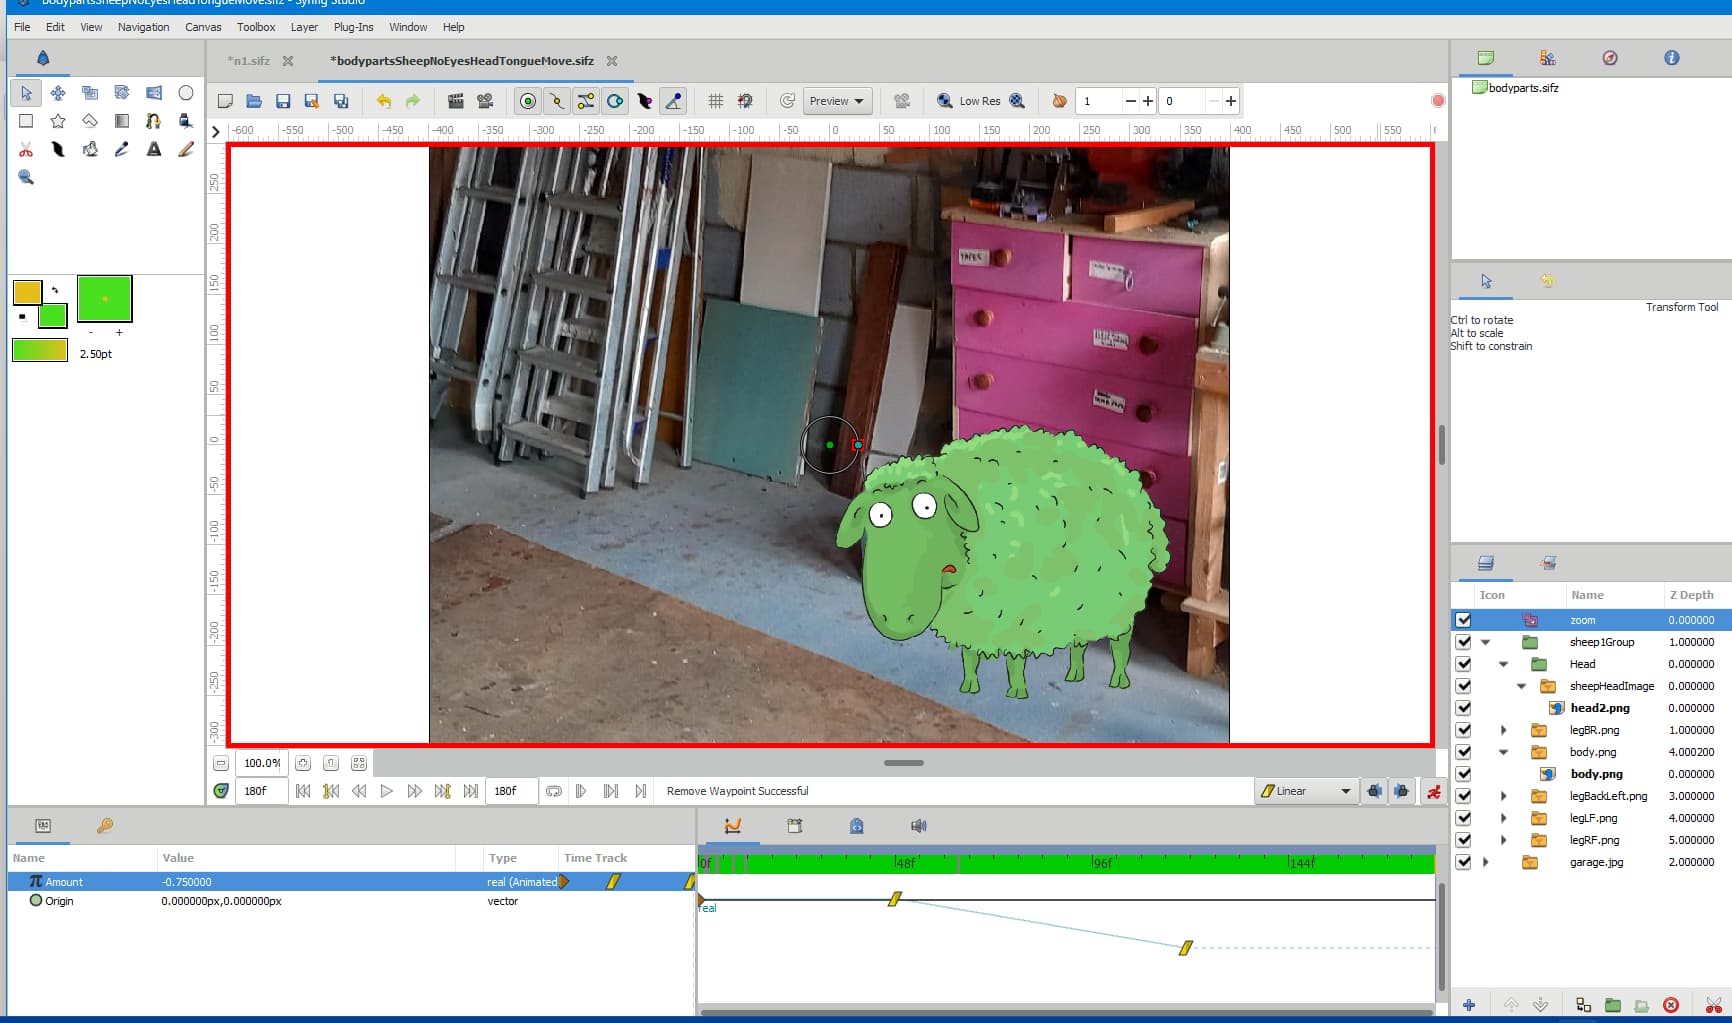
Task: Pick the Scissors cutout tool
Action: [26, 149]
